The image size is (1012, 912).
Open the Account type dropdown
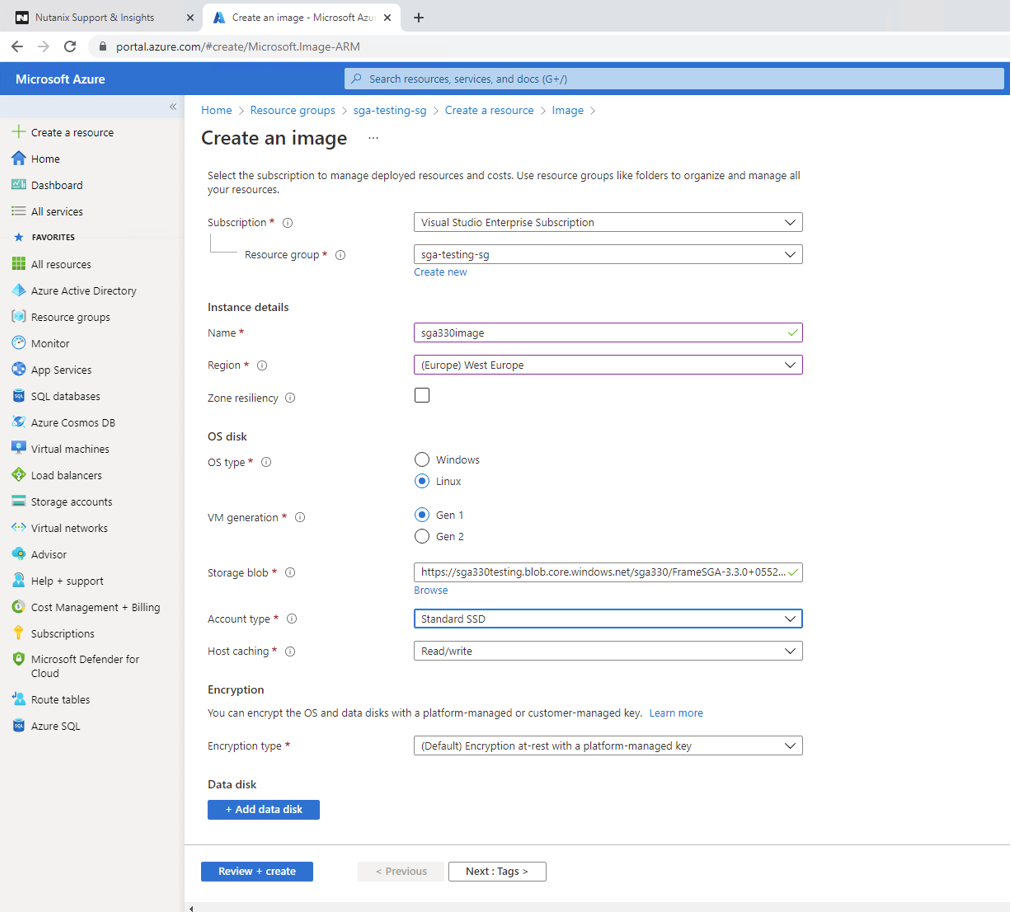pos(607,618)
